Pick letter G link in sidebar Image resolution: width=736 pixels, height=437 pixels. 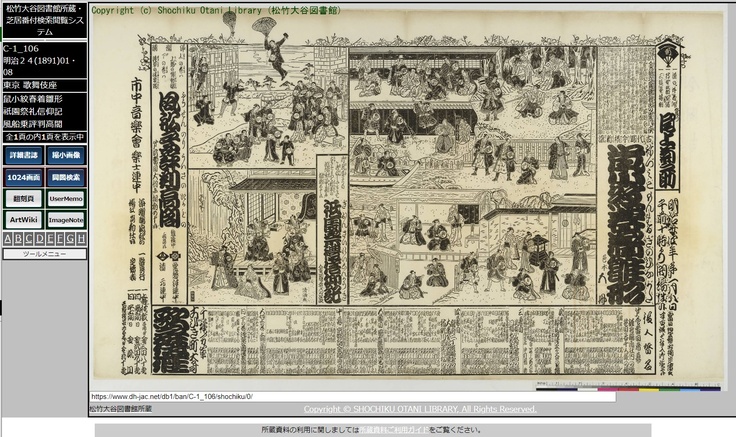click(x=70, y=240)
